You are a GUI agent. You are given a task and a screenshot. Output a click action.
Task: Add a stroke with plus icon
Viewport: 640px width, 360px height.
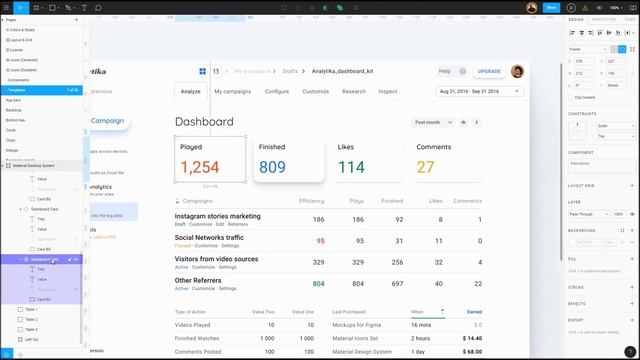click(x=632, y=287)
